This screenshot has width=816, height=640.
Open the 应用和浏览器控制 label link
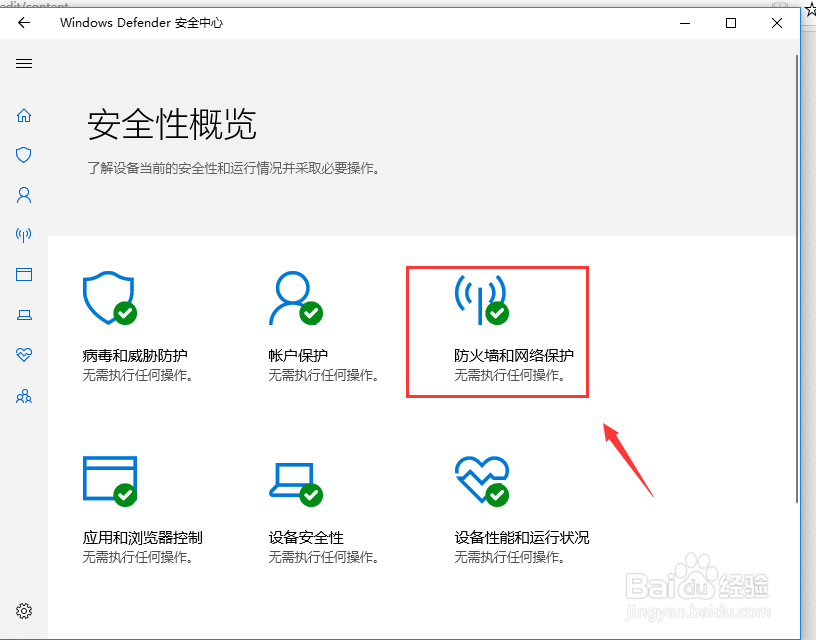coord(142,537)
